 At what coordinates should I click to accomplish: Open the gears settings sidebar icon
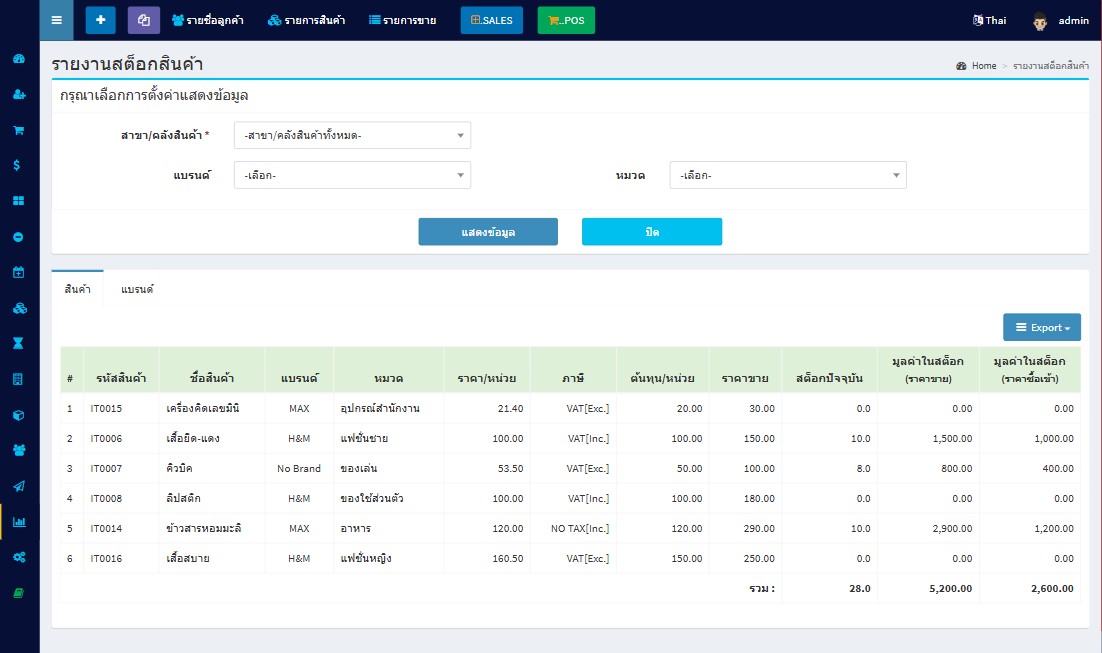19,557
